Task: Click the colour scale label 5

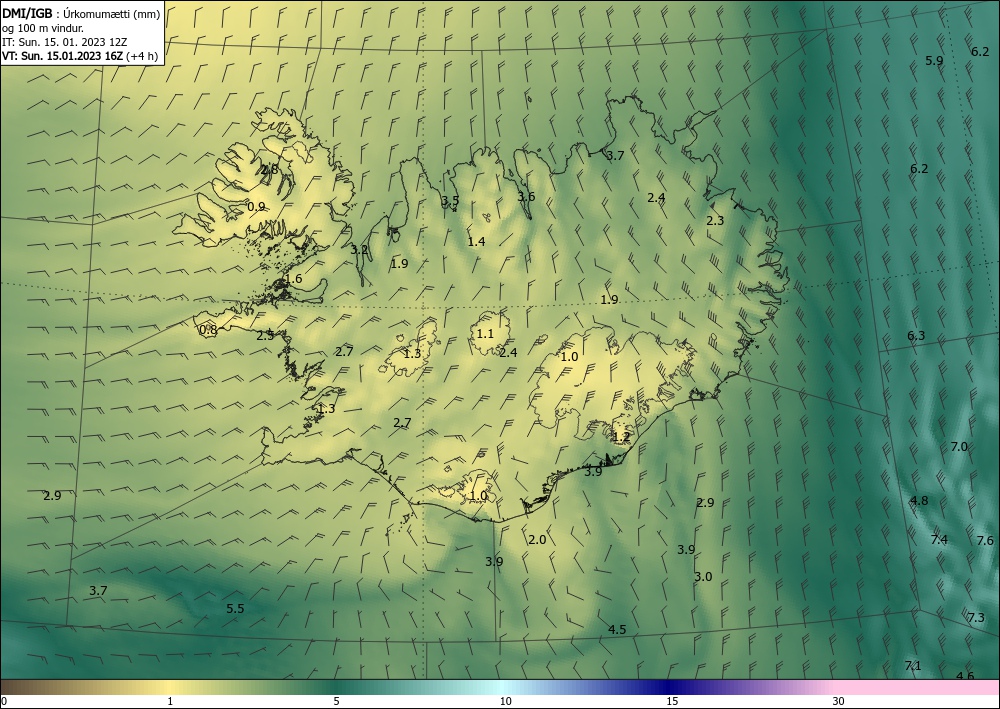Action: point(336,701)
